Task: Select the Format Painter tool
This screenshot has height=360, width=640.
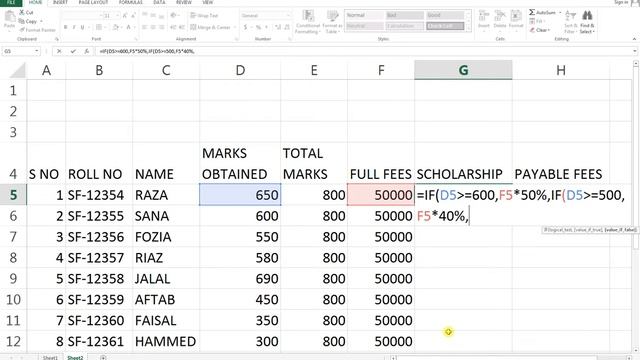Action: (37, 30)
